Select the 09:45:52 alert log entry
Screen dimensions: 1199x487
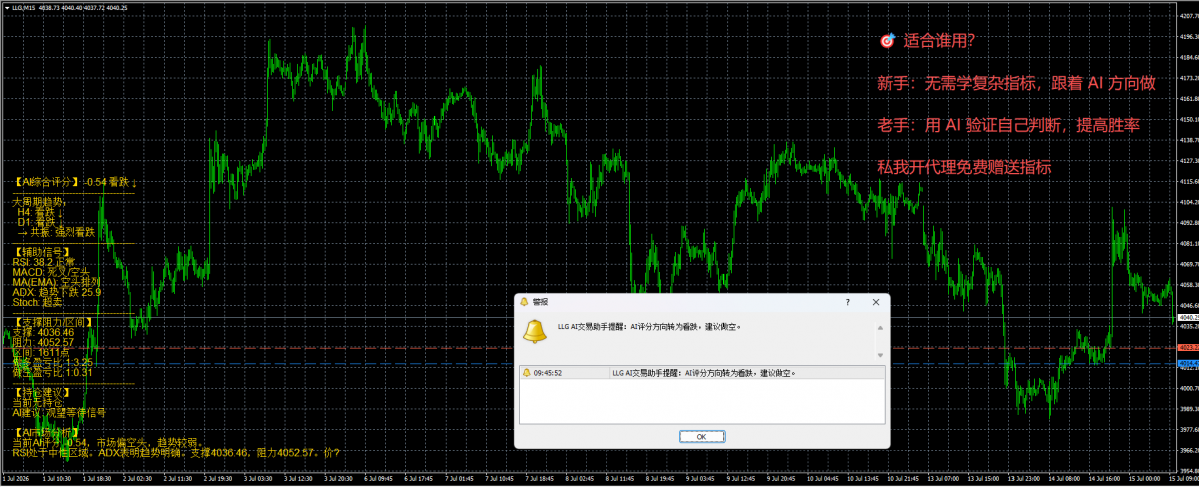[702, 373]
